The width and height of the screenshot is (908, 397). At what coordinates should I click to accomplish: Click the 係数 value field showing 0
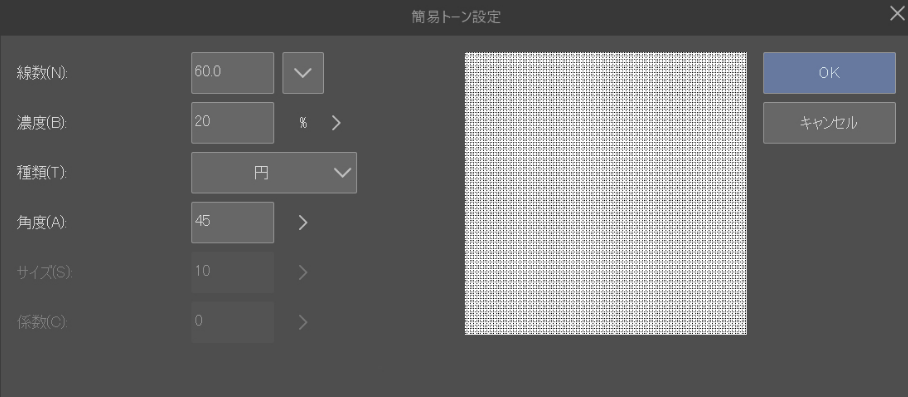tap(232, 322)
